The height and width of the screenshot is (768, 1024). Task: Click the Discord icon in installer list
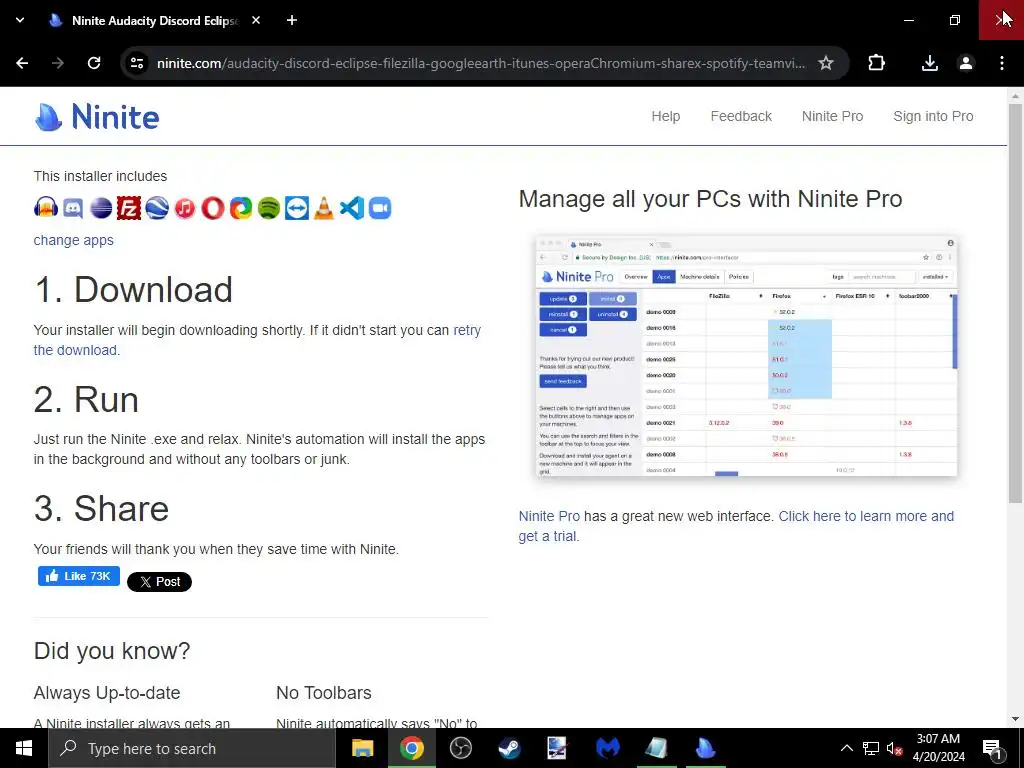click(x=73, y=208)
